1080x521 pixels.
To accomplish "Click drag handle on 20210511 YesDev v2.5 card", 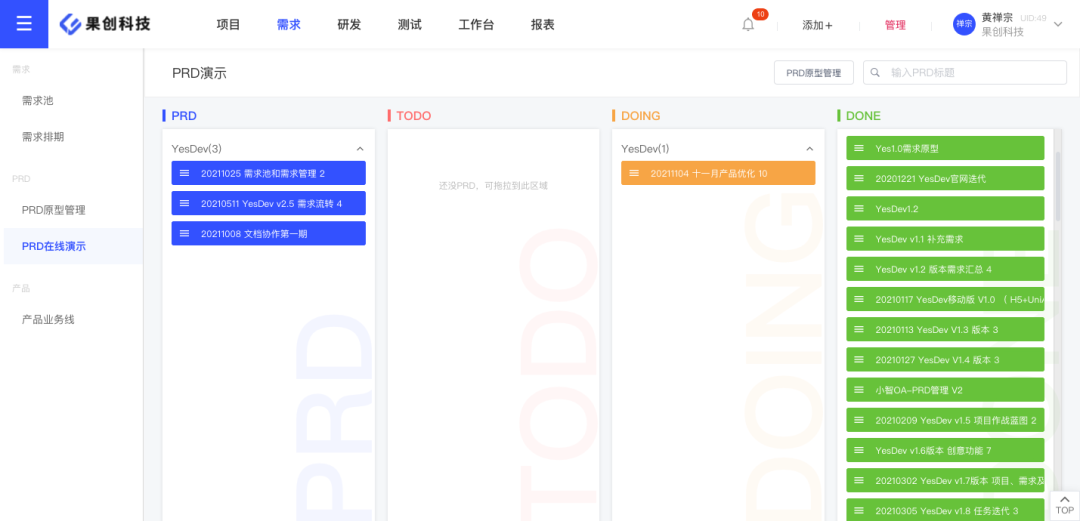I will (x=185, y=203).
